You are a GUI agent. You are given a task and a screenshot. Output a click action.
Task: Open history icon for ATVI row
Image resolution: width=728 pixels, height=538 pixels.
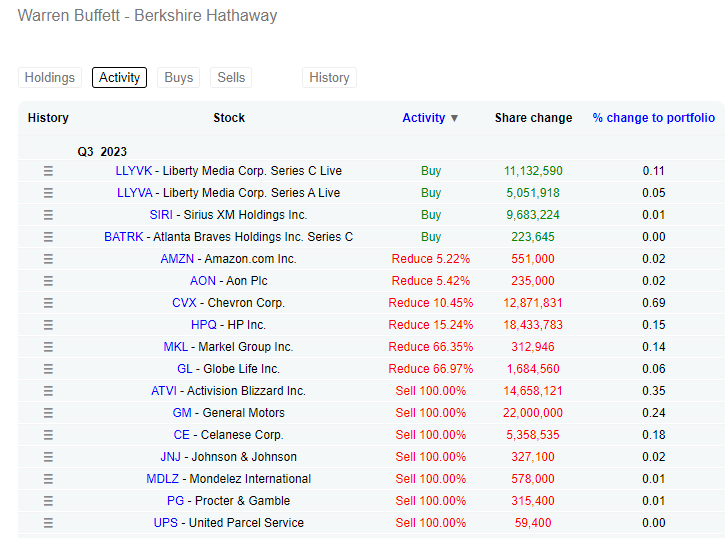coord(48,391)
